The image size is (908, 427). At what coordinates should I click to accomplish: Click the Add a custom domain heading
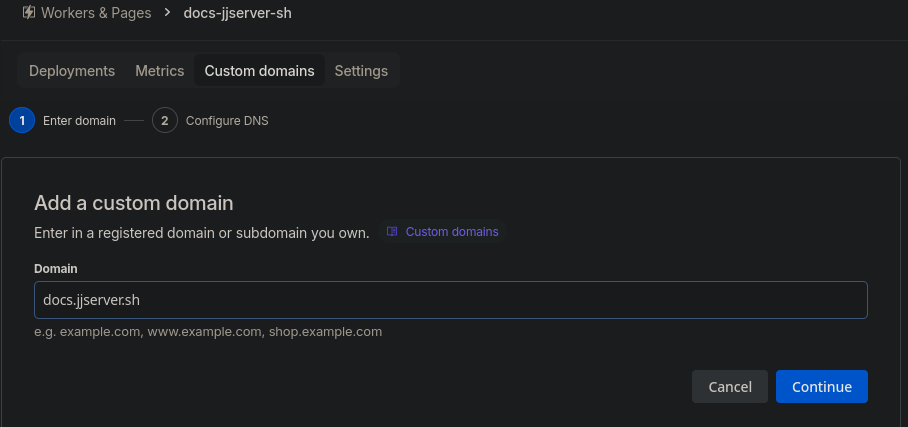tap(134, 203)
